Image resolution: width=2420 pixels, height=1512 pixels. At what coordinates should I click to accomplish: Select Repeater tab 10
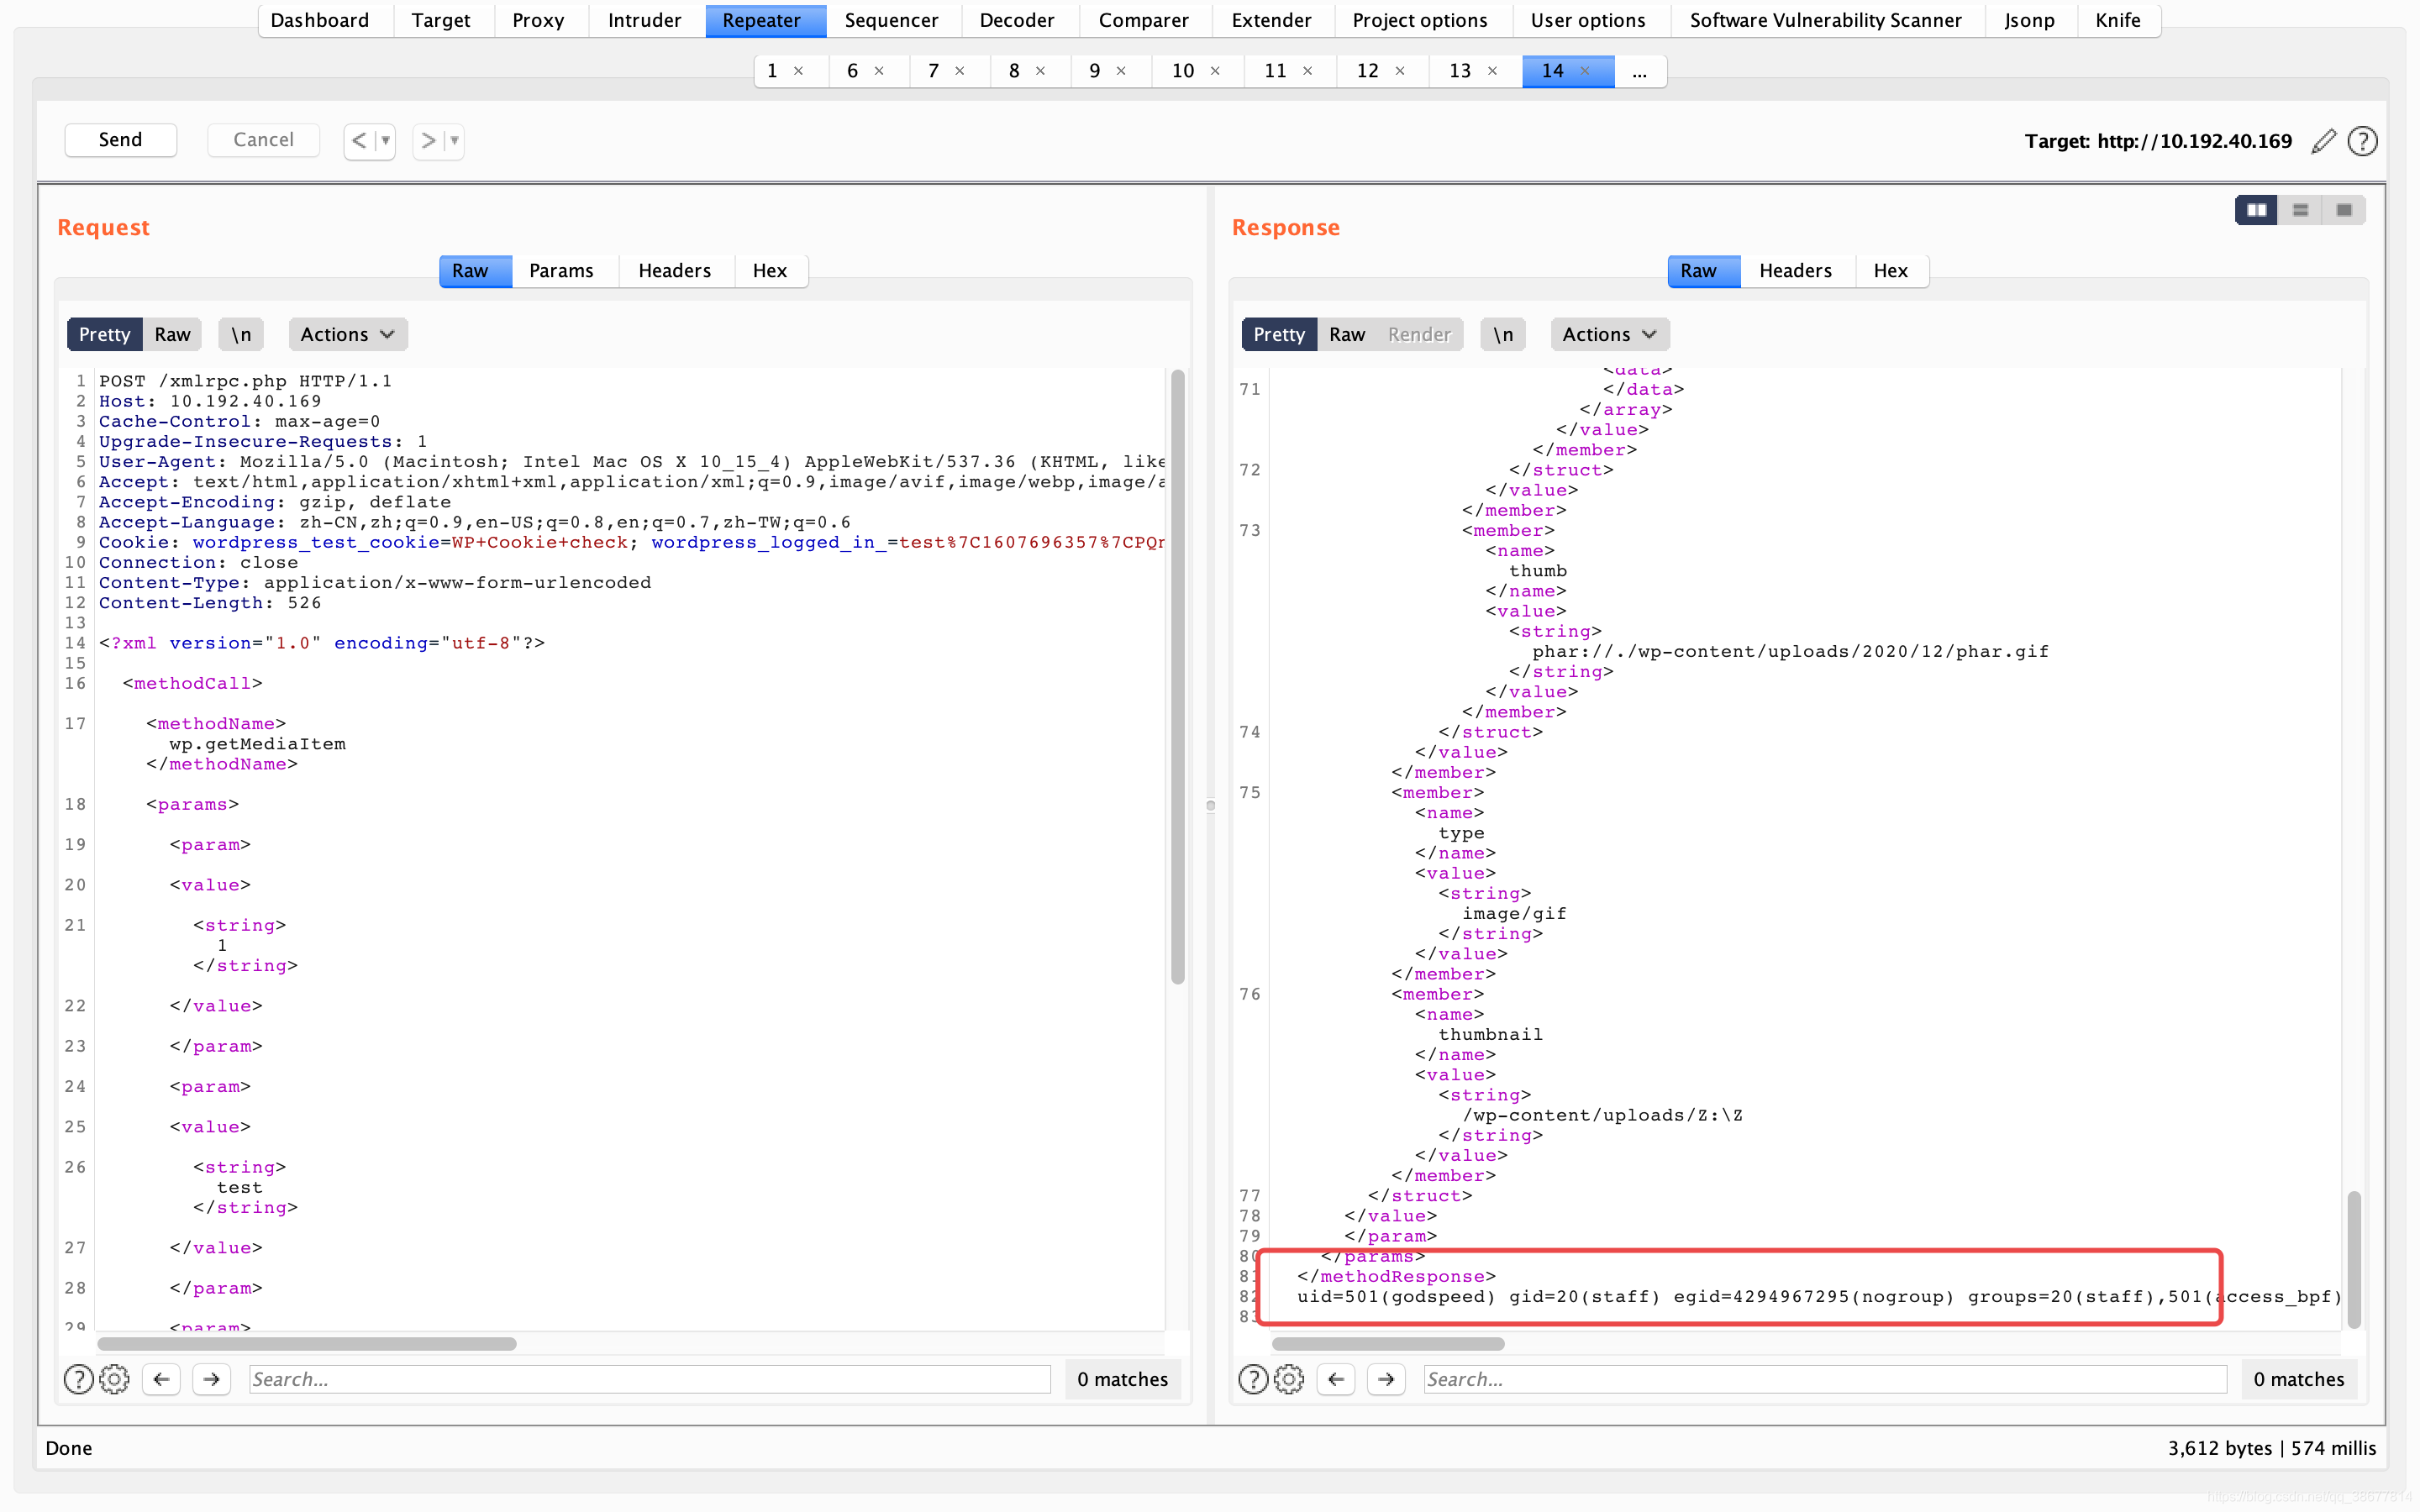(x=1183, y=71)
